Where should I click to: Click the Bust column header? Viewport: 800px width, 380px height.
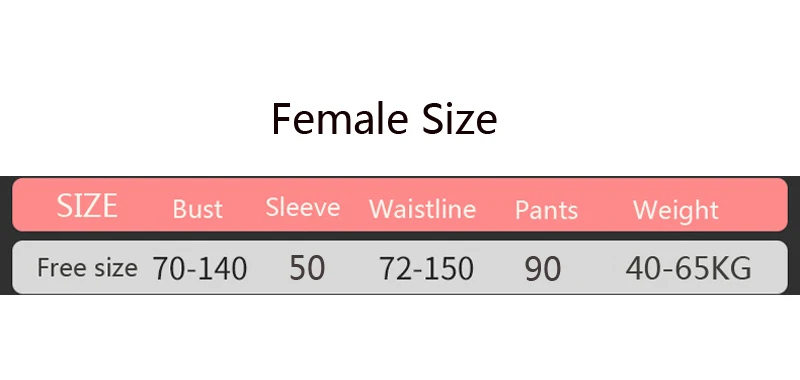(x=197, y=209)
